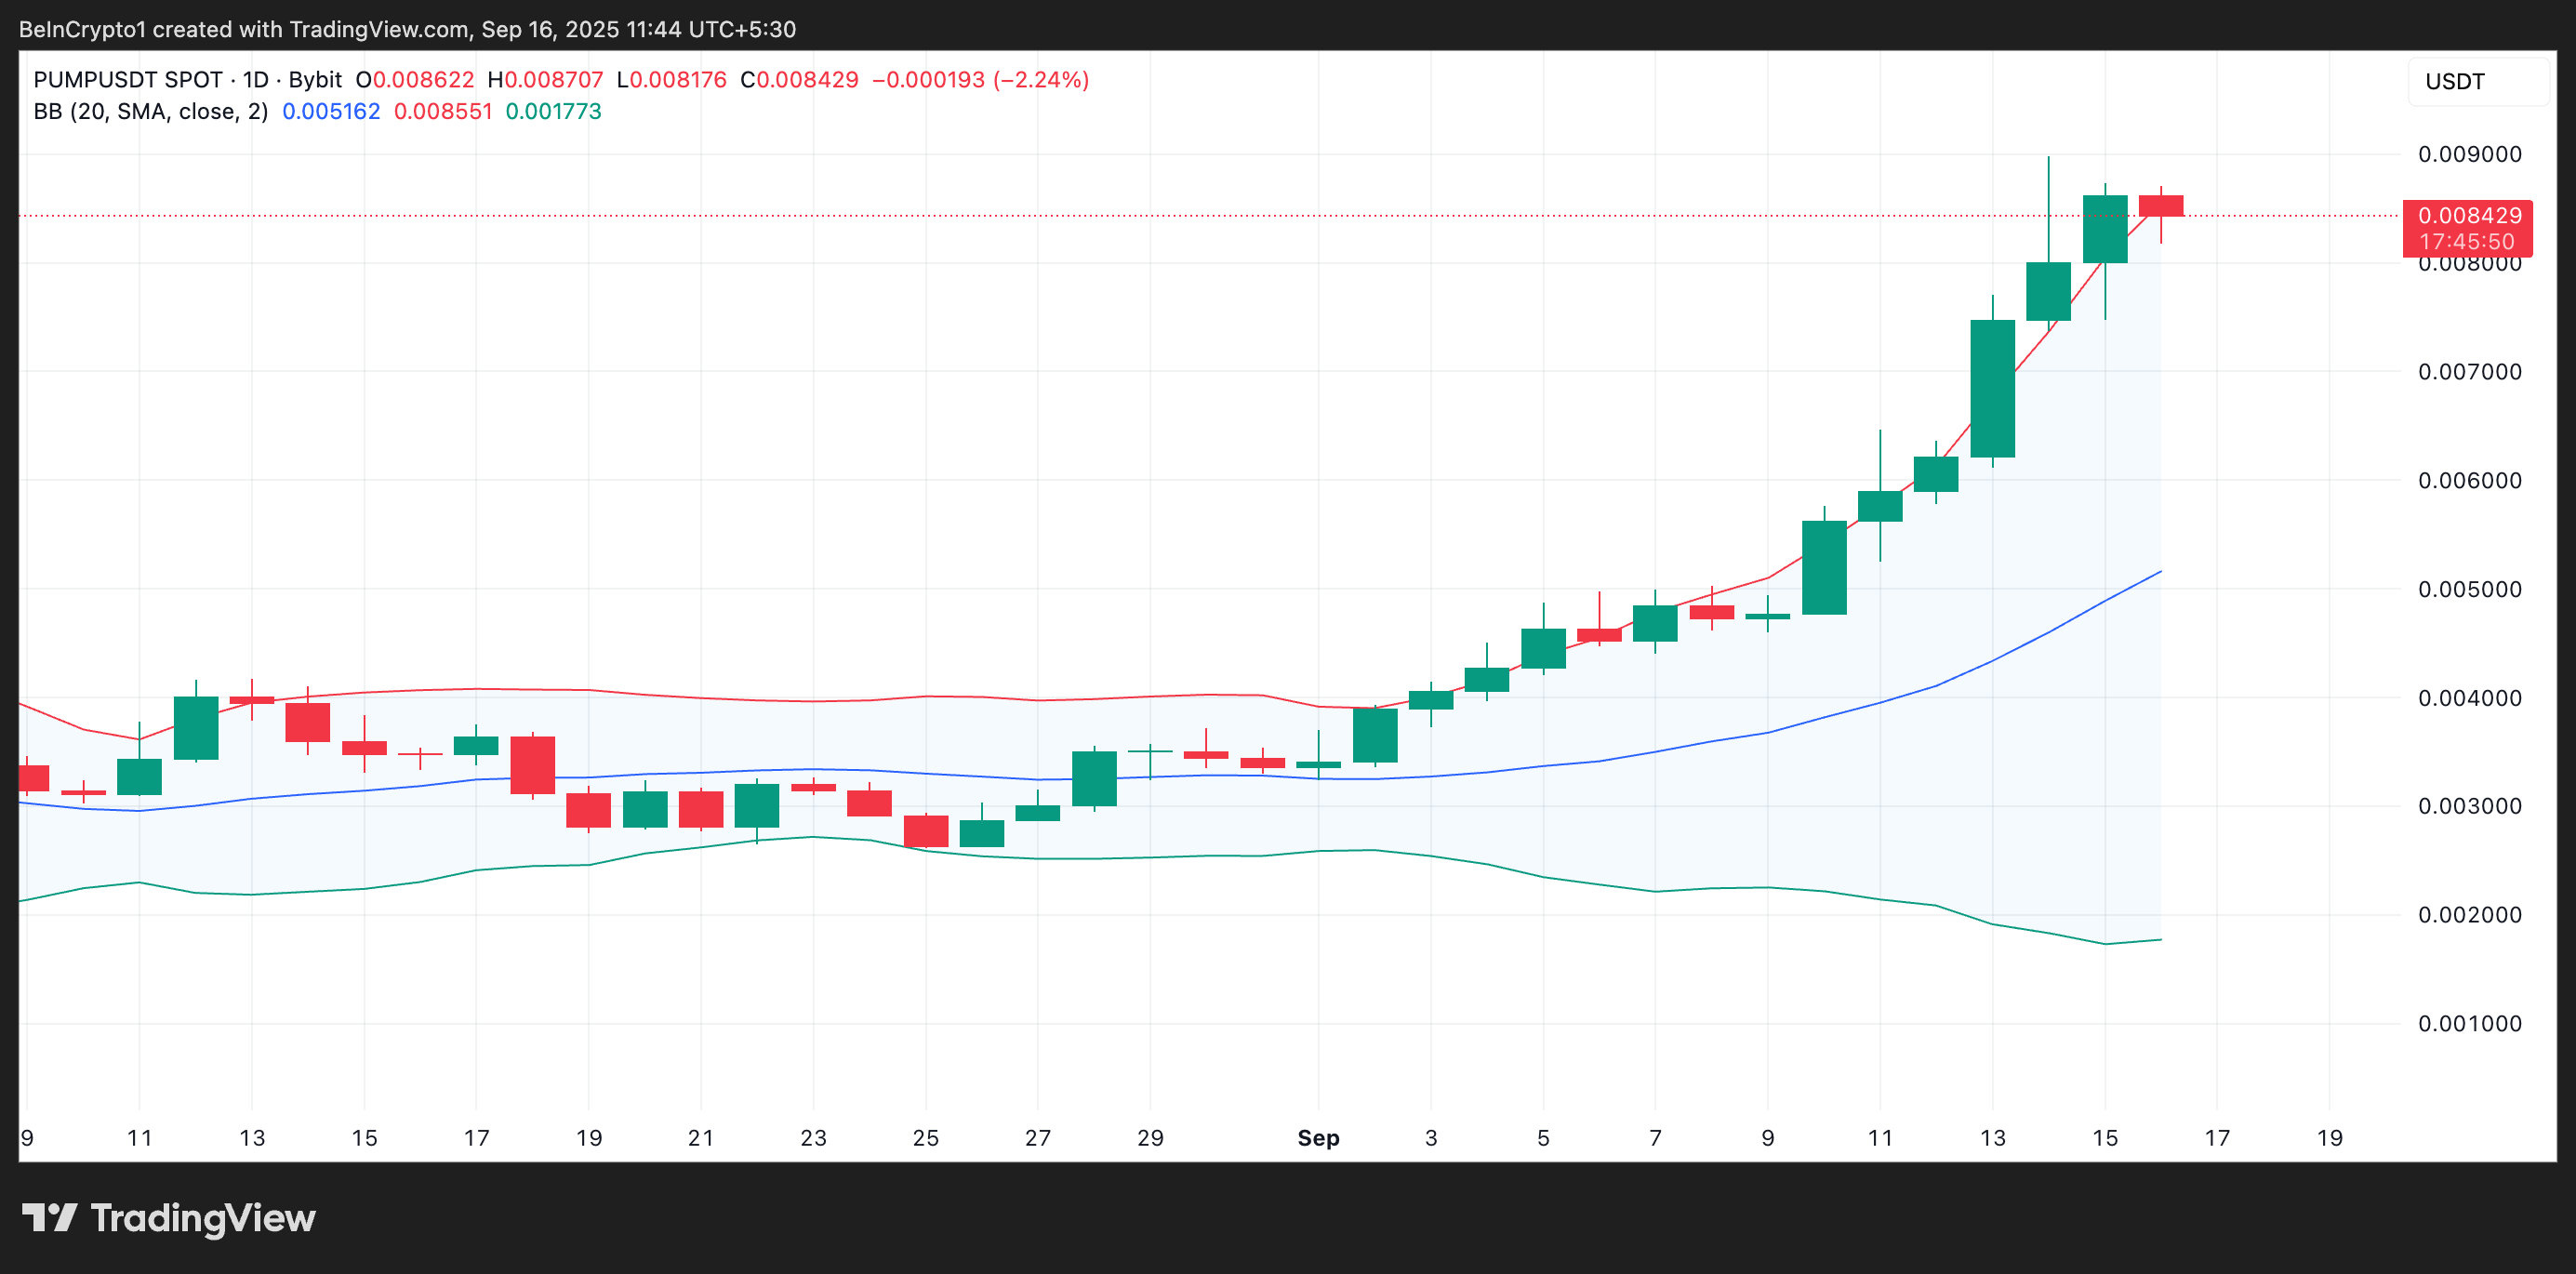
Task: Click the date 11 at left time axis
Action: click(140, 1137)
